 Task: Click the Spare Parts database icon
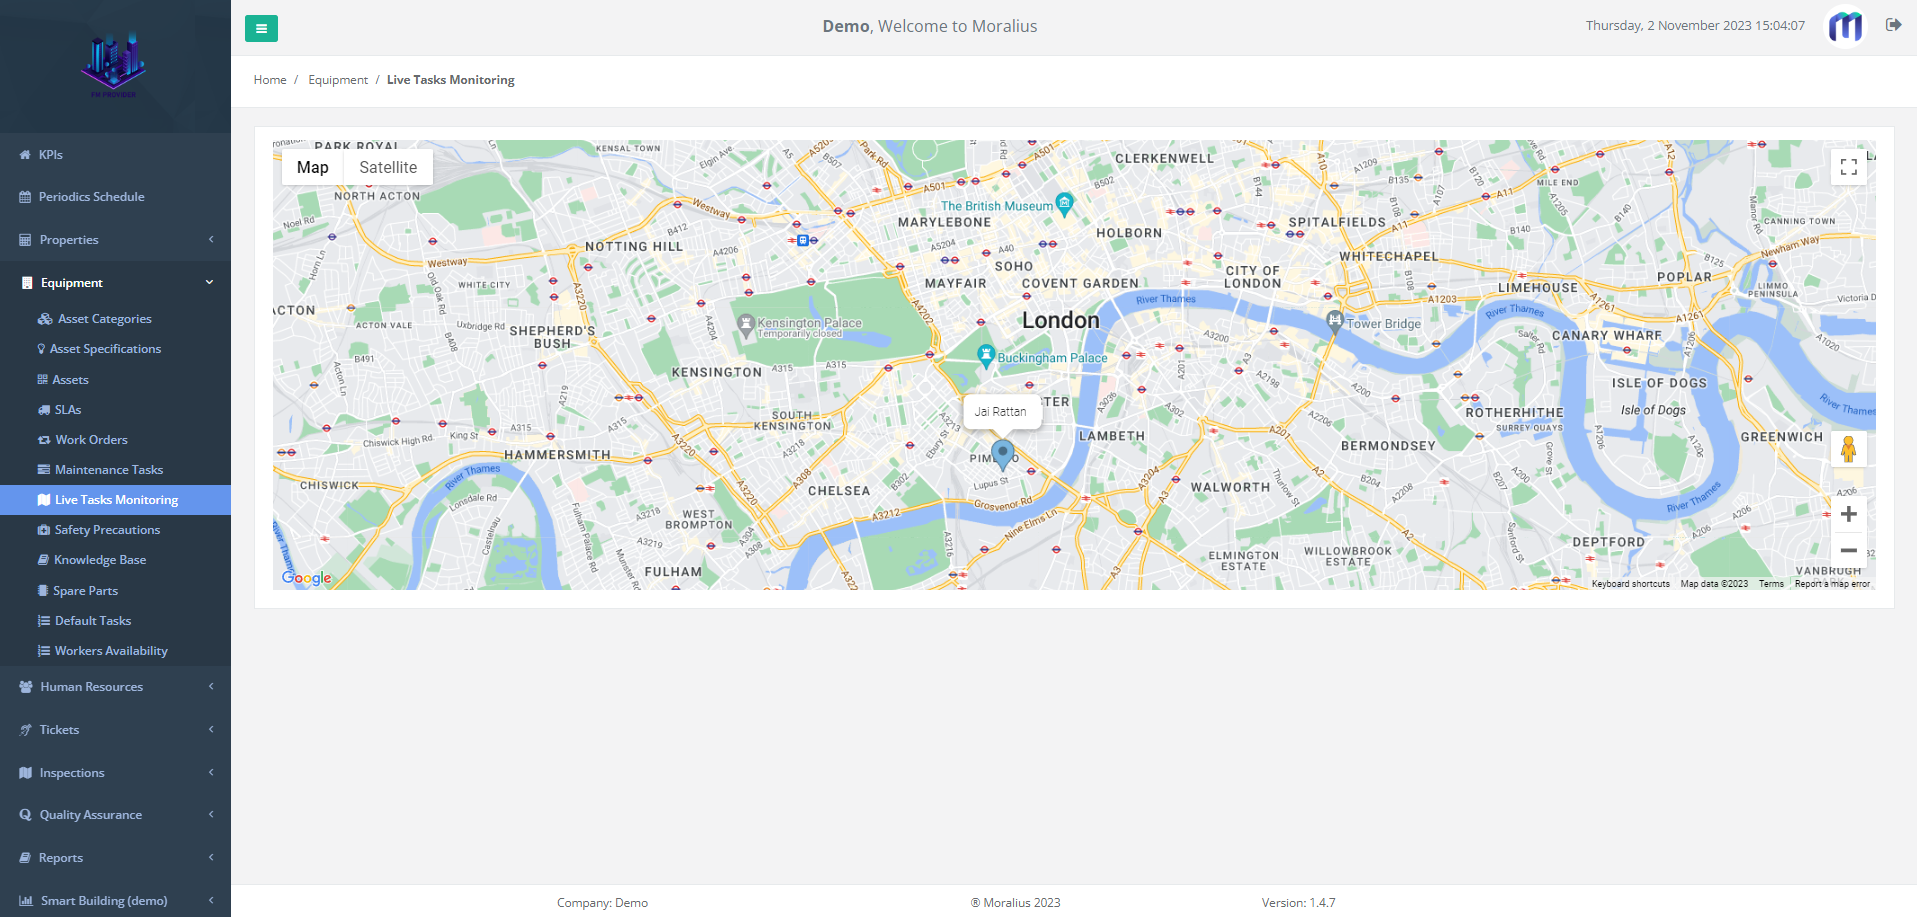coord(43,591)
